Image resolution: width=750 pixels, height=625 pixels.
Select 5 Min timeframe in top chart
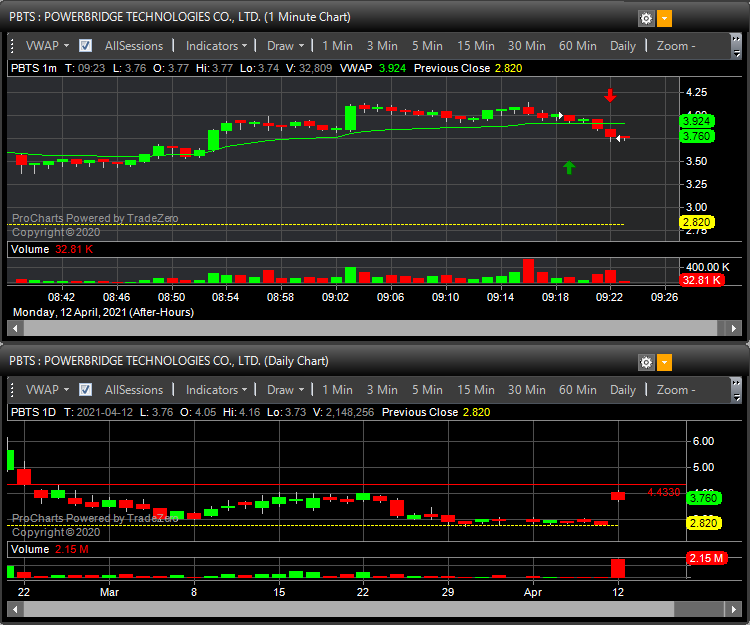click(426, 46)
